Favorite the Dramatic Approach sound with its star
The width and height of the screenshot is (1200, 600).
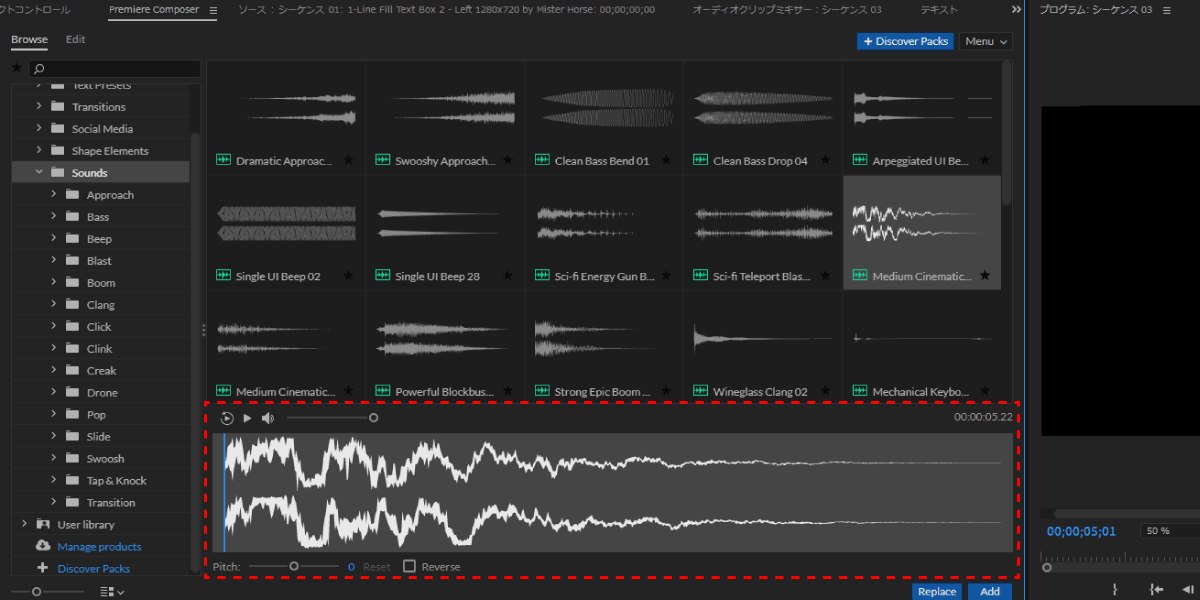coord(348,160)
